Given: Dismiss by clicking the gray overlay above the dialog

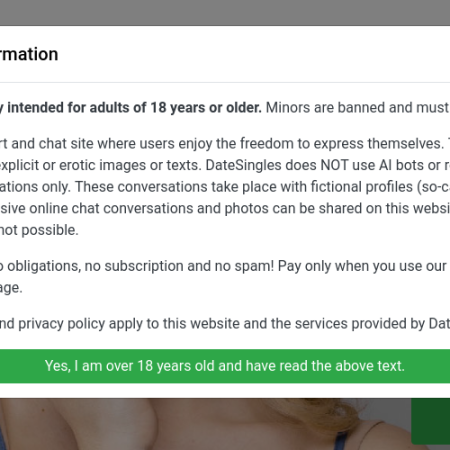Looking at the screenshot, I should pyautogui.click(x=225, y=12).
